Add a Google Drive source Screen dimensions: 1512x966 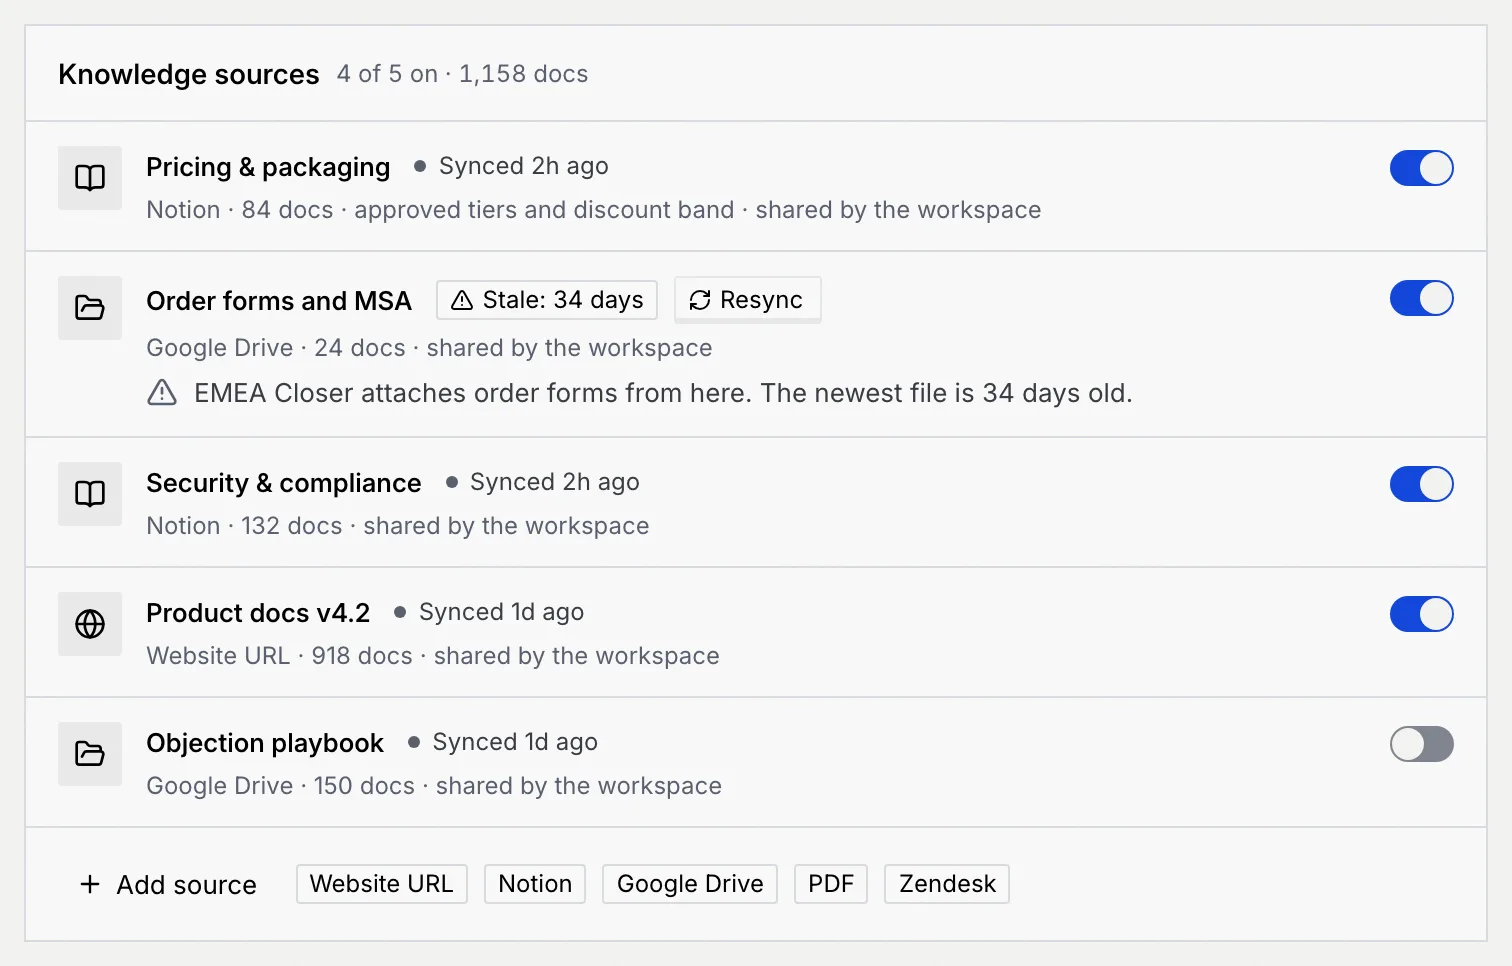(690, 884)
